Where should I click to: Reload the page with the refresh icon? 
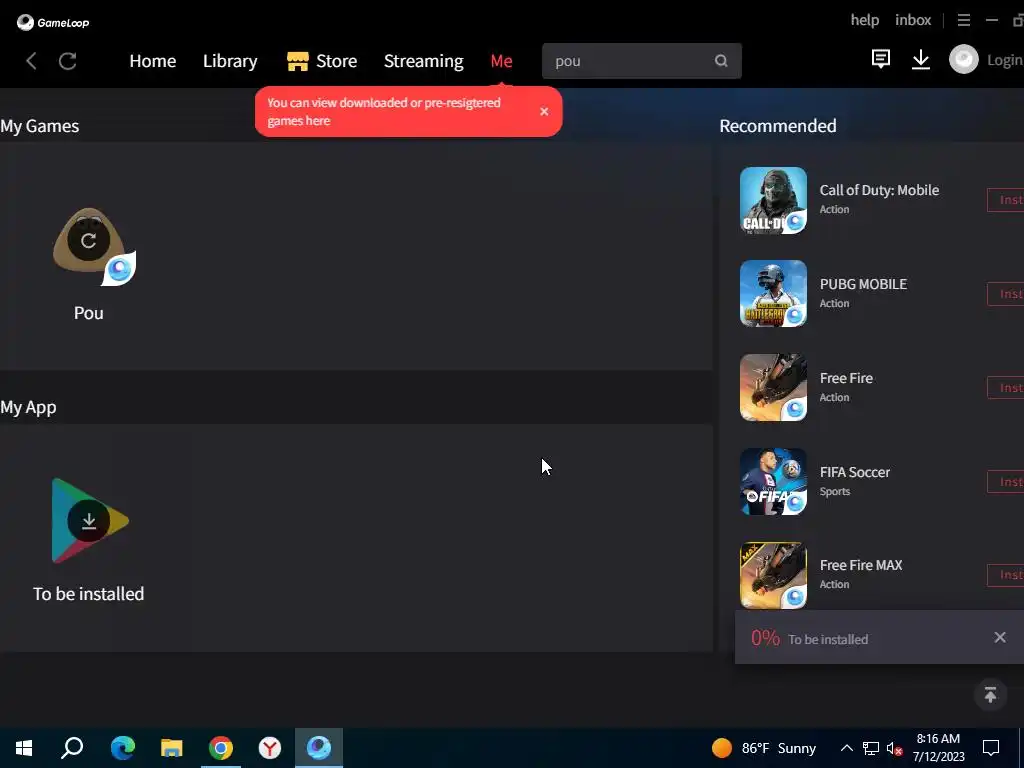tap(68, 61)
